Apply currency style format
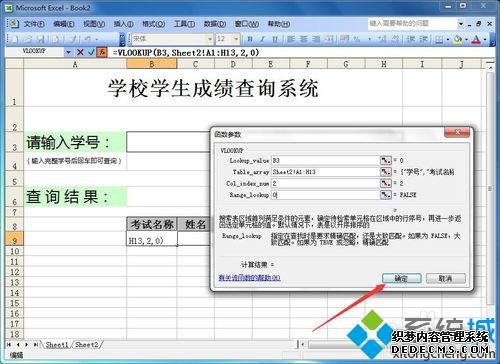Viewport: 500px width, 364px height. click(344, 39)
